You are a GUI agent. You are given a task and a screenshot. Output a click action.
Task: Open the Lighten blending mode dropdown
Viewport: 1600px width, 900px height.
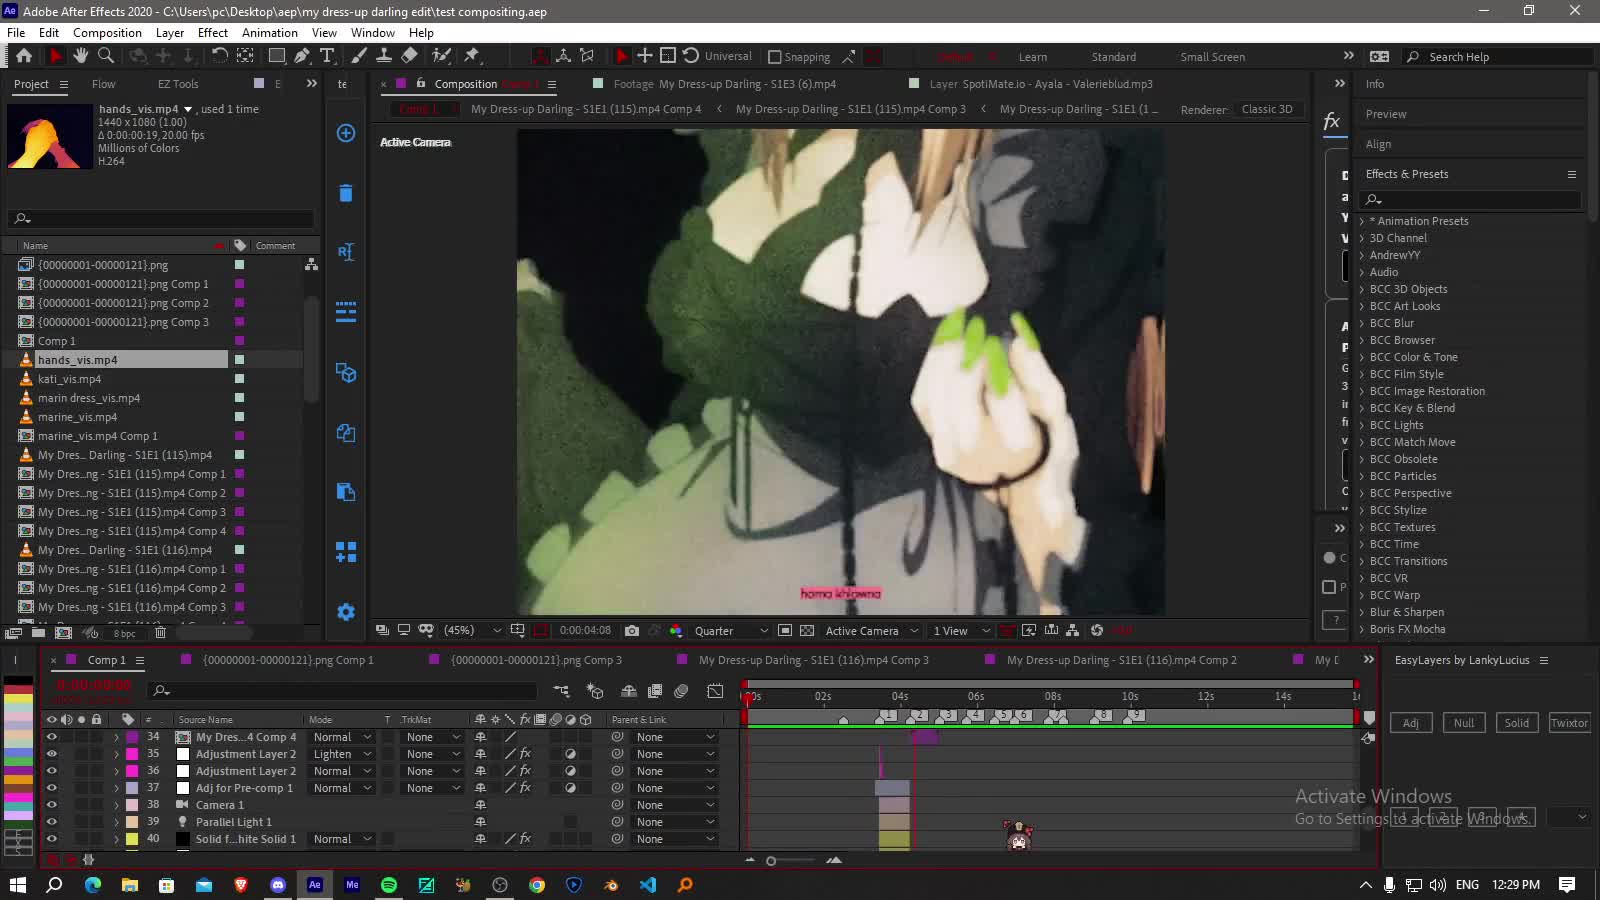pyautogui.click(x=342, y=754)
